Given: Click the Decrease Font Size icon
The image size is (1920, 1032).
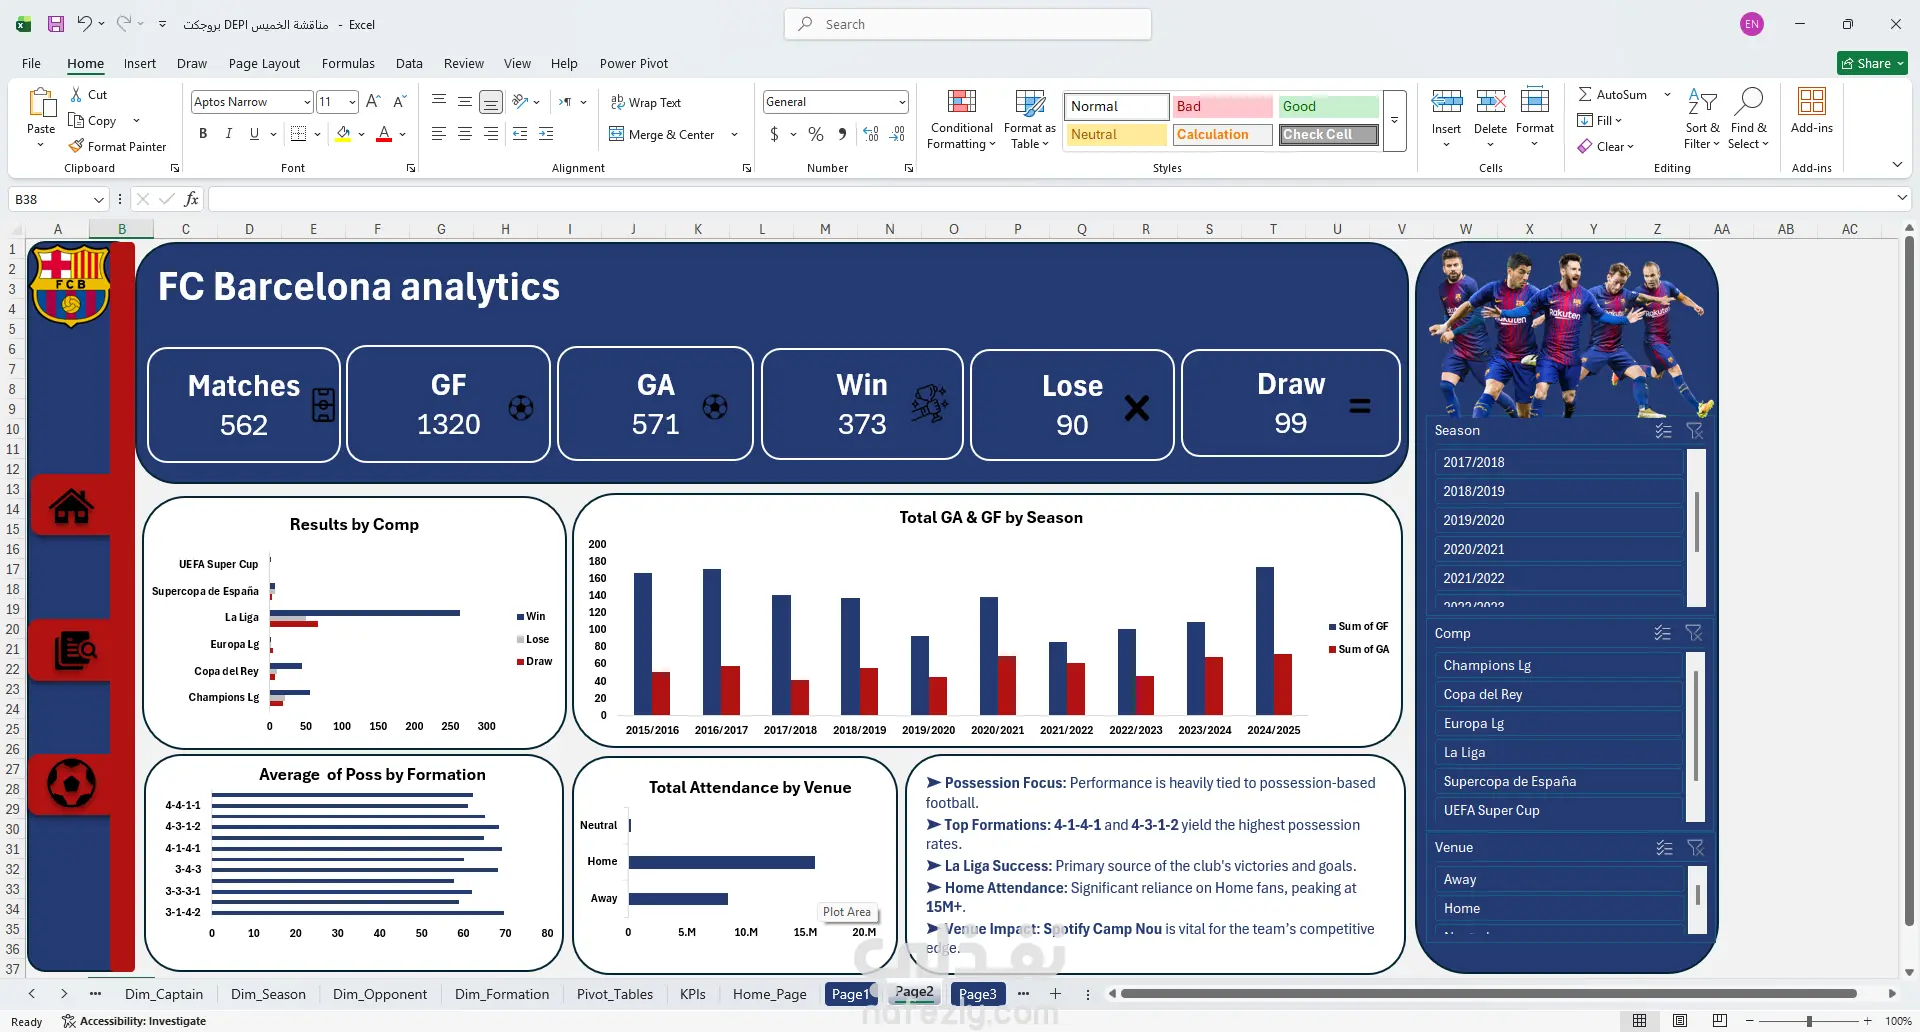Looking at the screenshot, I should click(x=399, y=101).
